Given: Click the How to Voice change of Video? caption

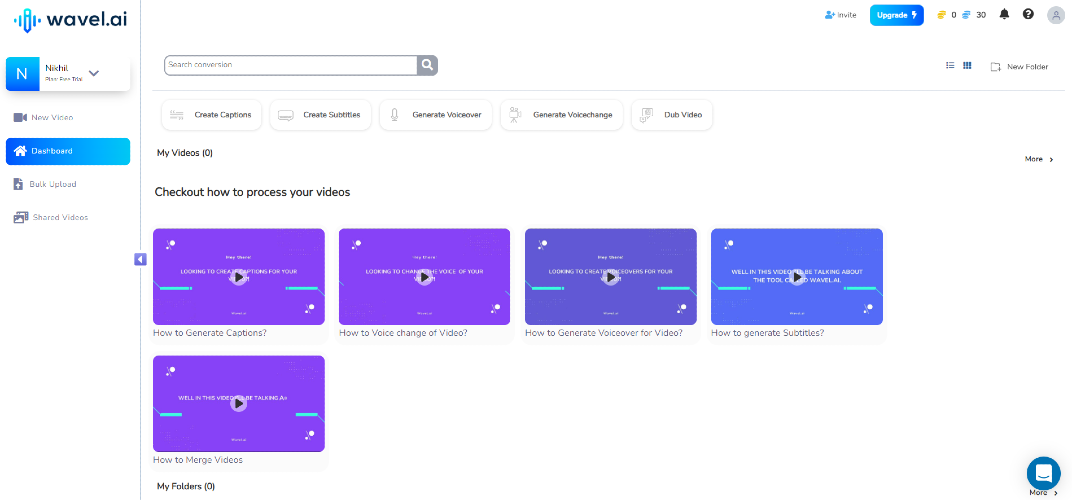Looking at the screenshot, I should [x=403, y=333].
